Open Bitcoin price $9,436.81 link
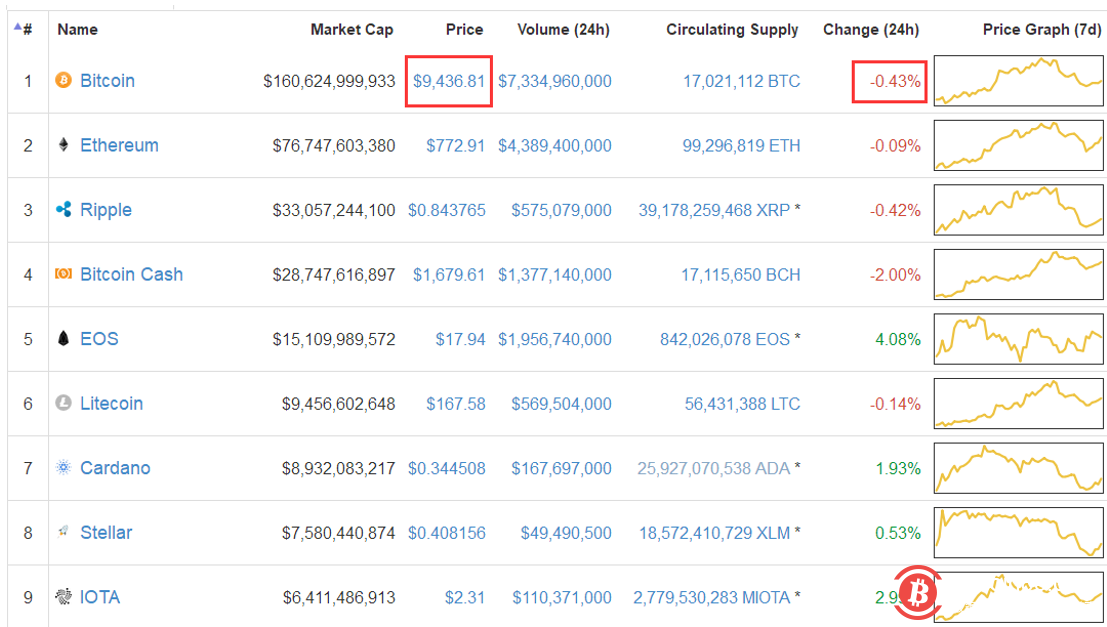1107x627 pixels. 449,81
